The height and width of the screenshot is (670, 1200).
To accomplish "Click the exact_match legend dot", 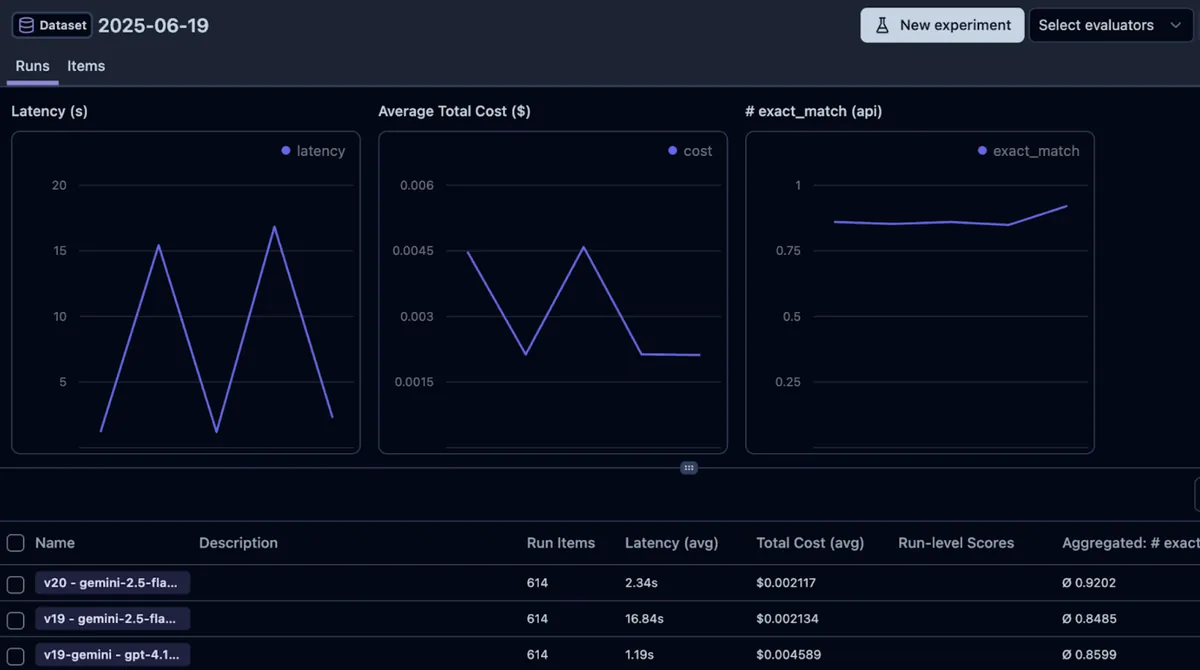I will (x=982, y=151).
